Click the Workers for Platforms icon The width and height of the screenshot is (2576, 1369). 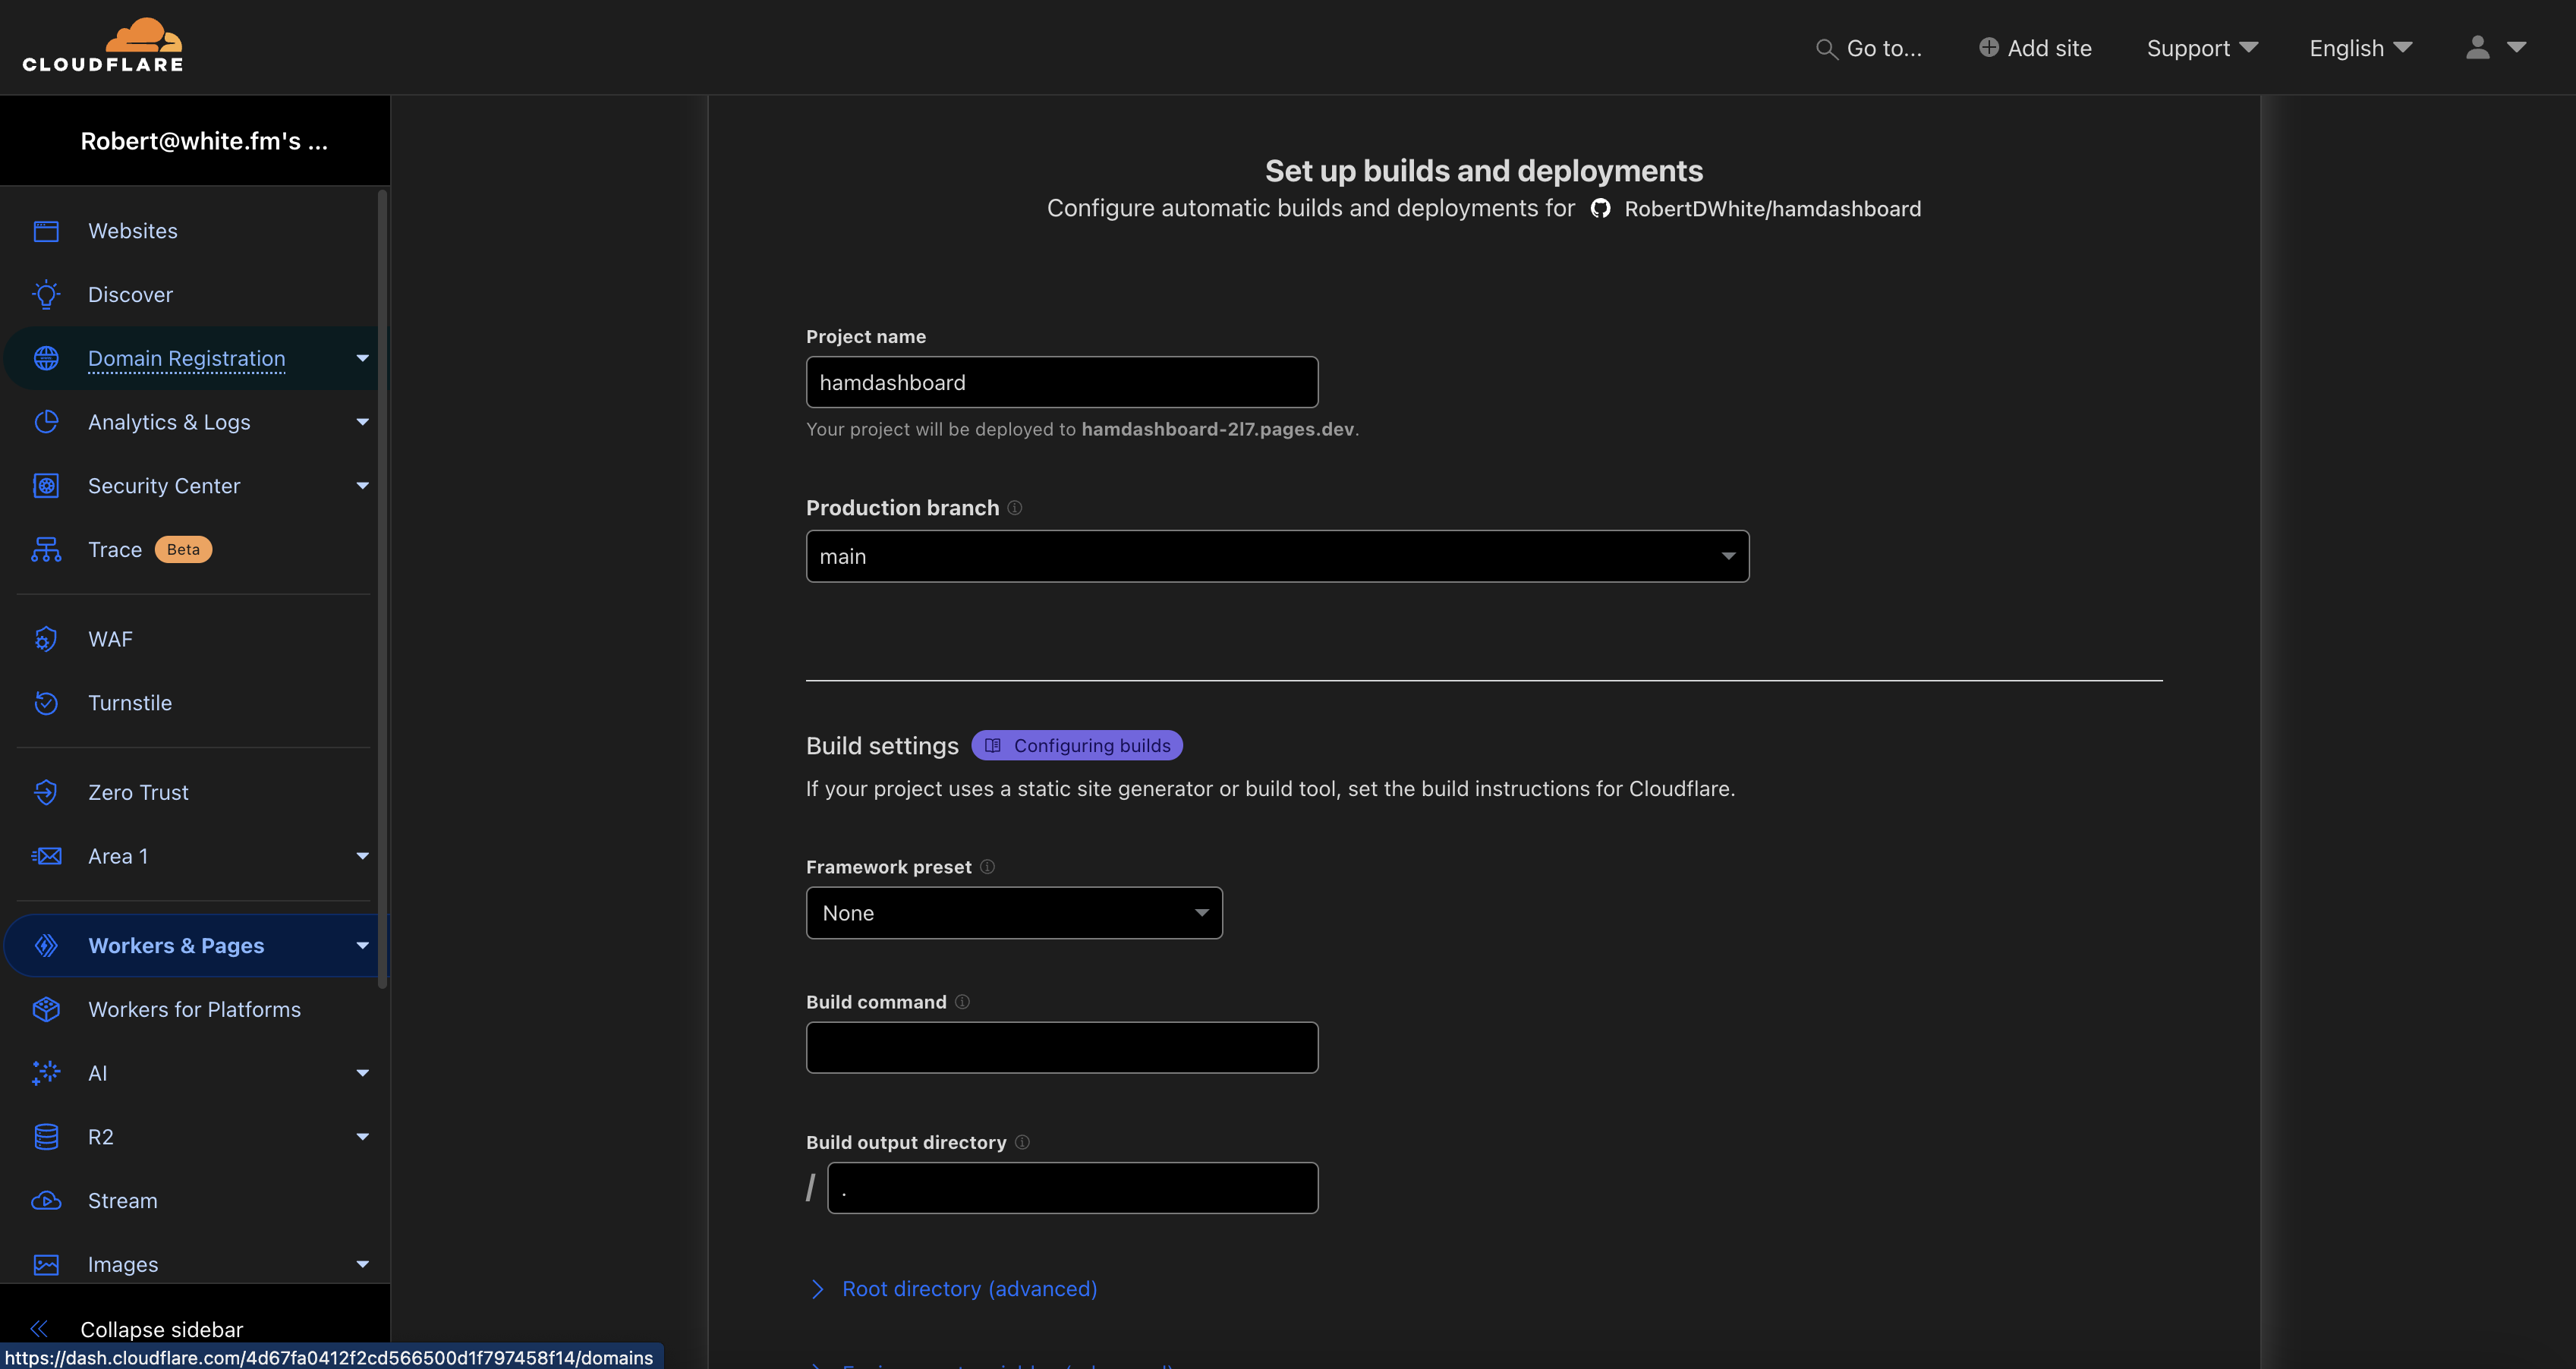[x=46, y=1010]
